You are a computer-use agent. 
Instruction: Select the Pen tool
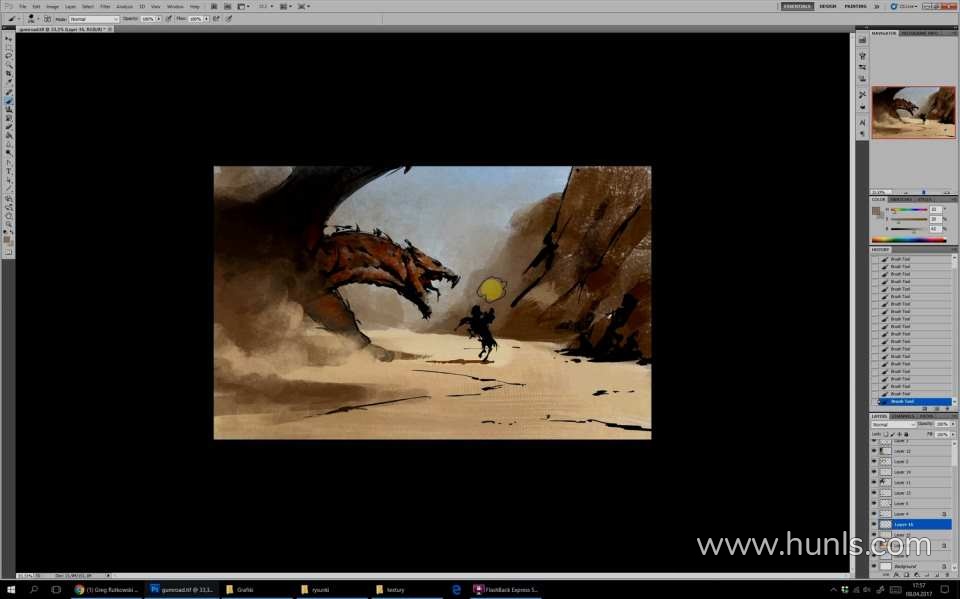pyautogui.click(x=9, y=162)
